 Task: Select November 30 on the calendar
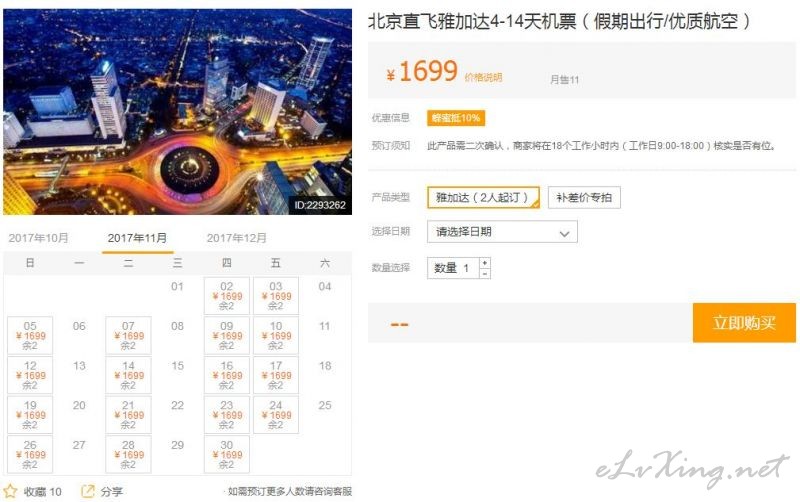(x=227, y=454)
